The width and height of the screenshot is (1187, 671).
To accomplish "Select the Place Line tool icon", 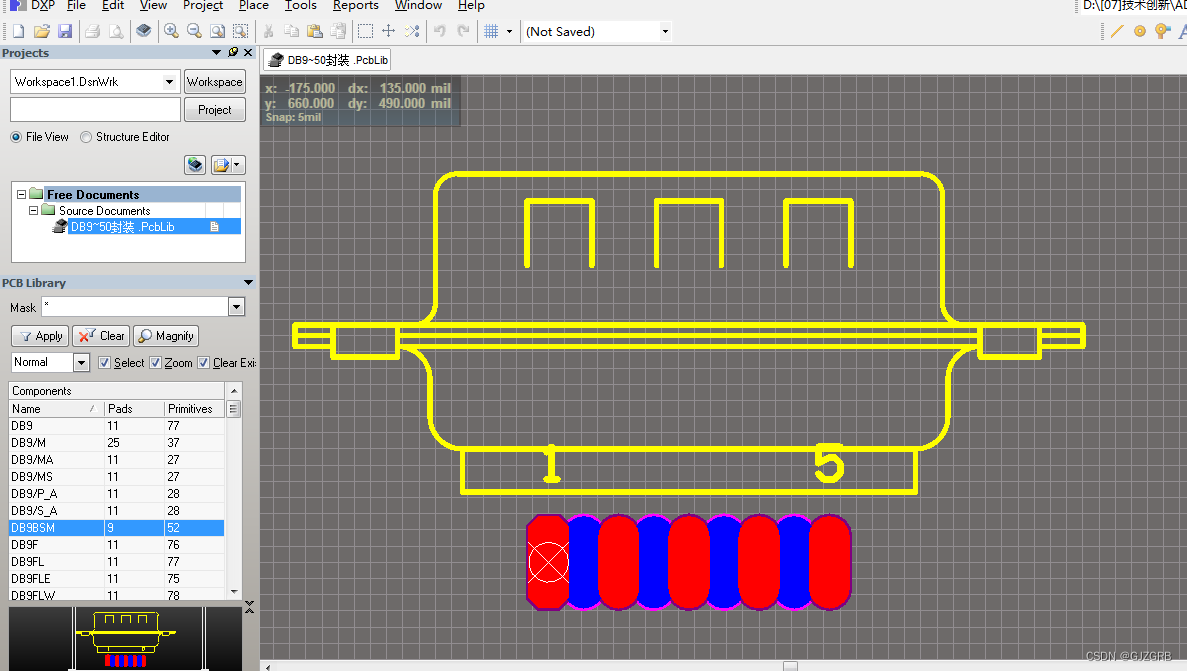I will 1117,31.
